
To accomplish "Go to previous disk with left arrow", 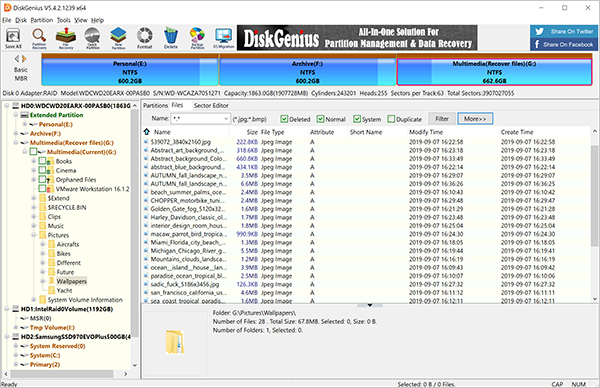I will coord(16,59).
